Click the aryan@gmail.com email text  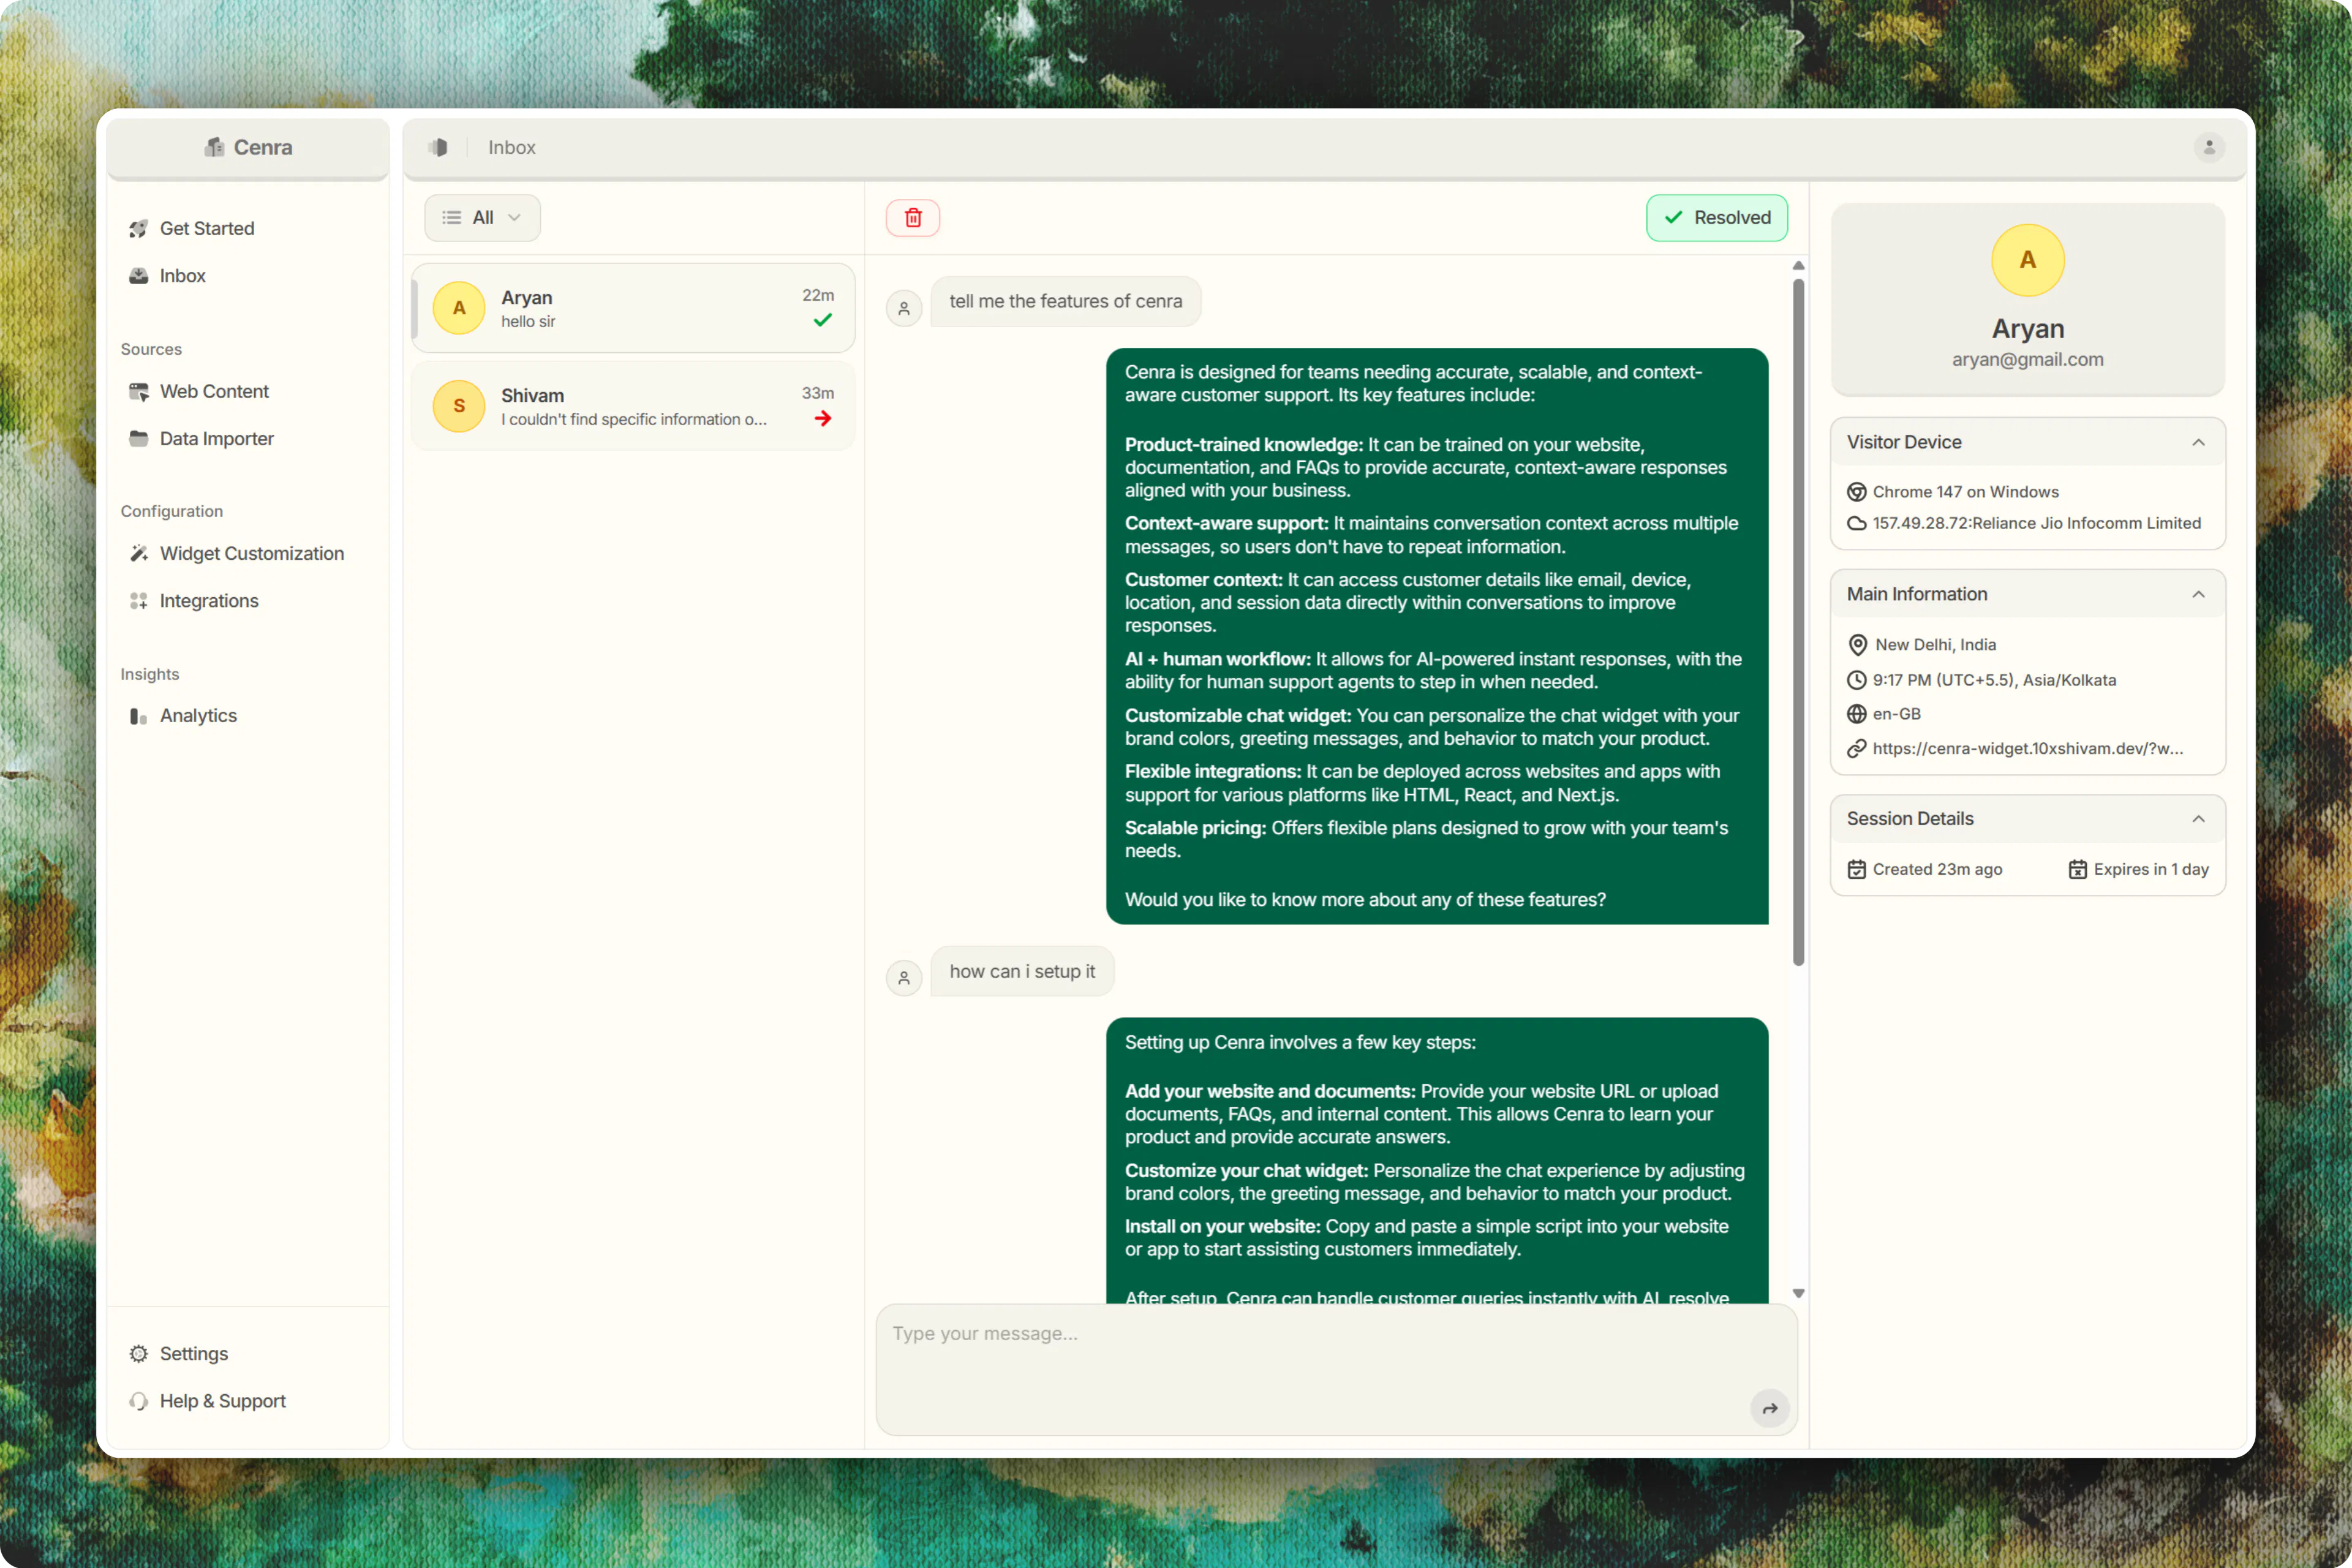(x=2028, y=359)
